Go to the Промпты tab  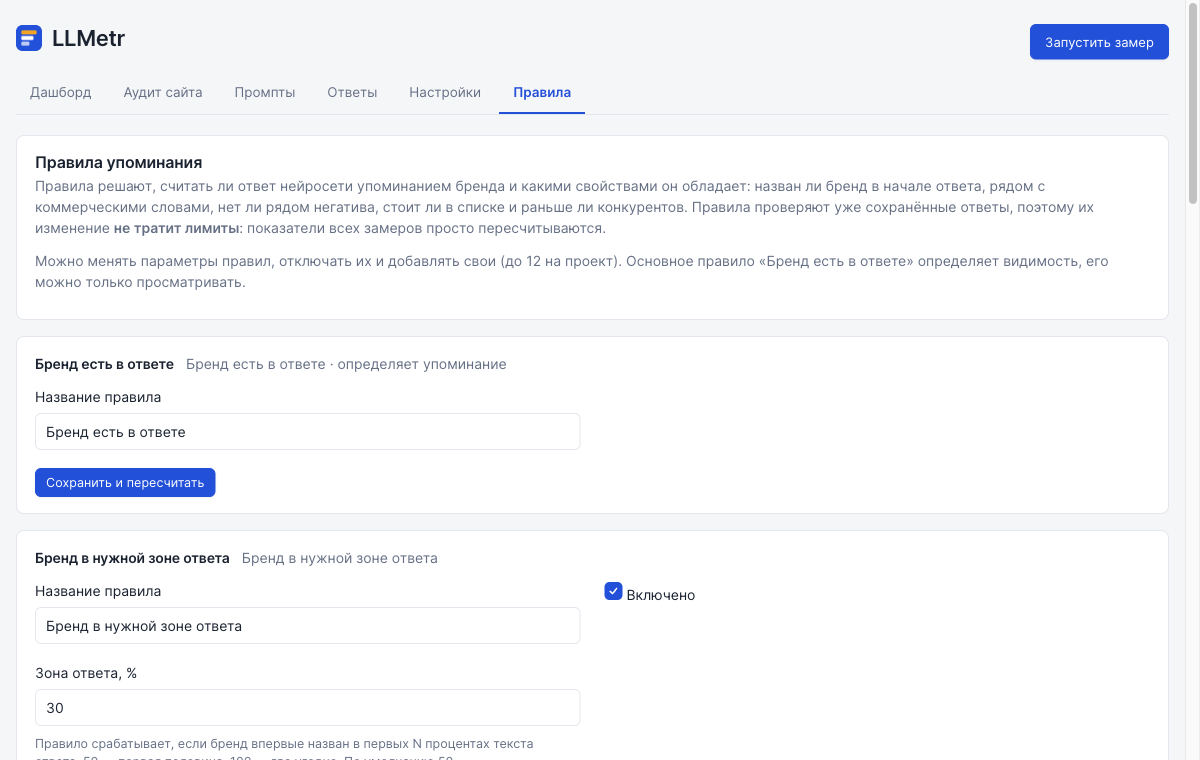(265, 93)
